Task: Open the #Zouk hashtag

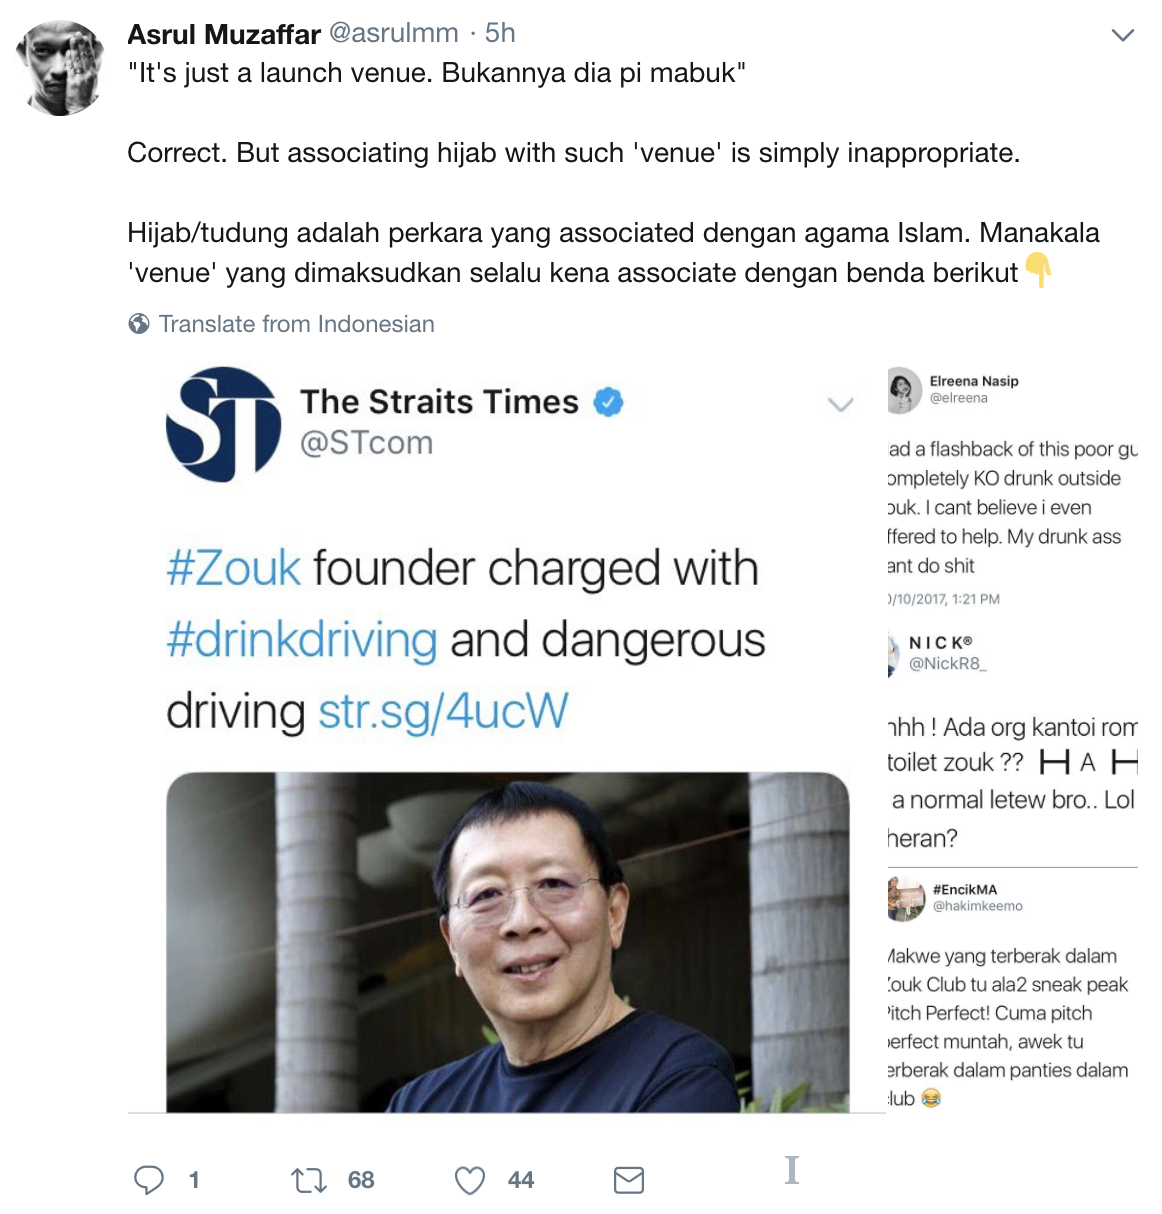Action: [234, 568]
